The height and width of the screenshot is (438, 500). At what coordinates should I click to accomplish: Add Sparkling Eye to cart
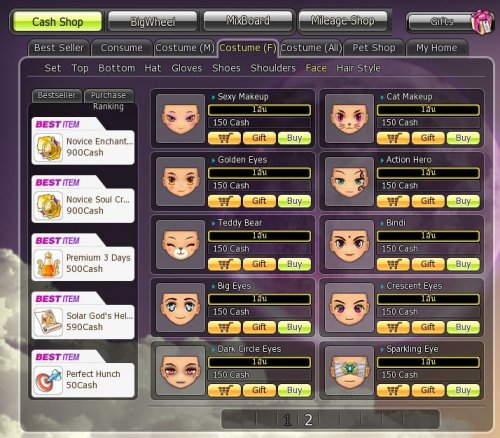393,390
